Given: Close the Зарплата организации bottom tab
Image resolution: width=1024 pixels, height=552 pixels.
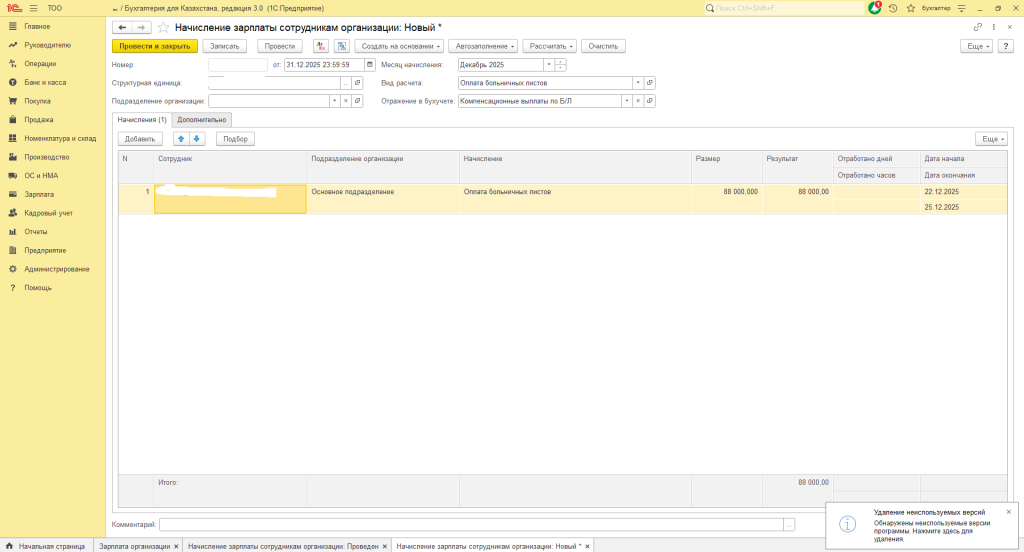Looking at the screenshot, I should point(176,546).
